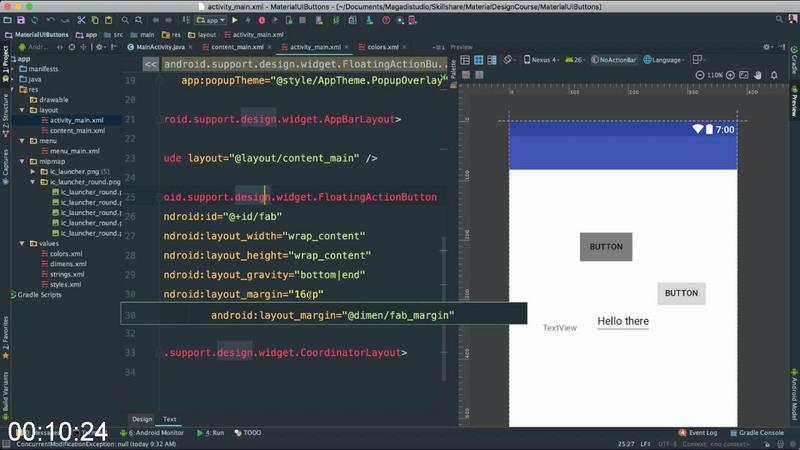Click the Synchronize refresh icon

tap(35, 20)
